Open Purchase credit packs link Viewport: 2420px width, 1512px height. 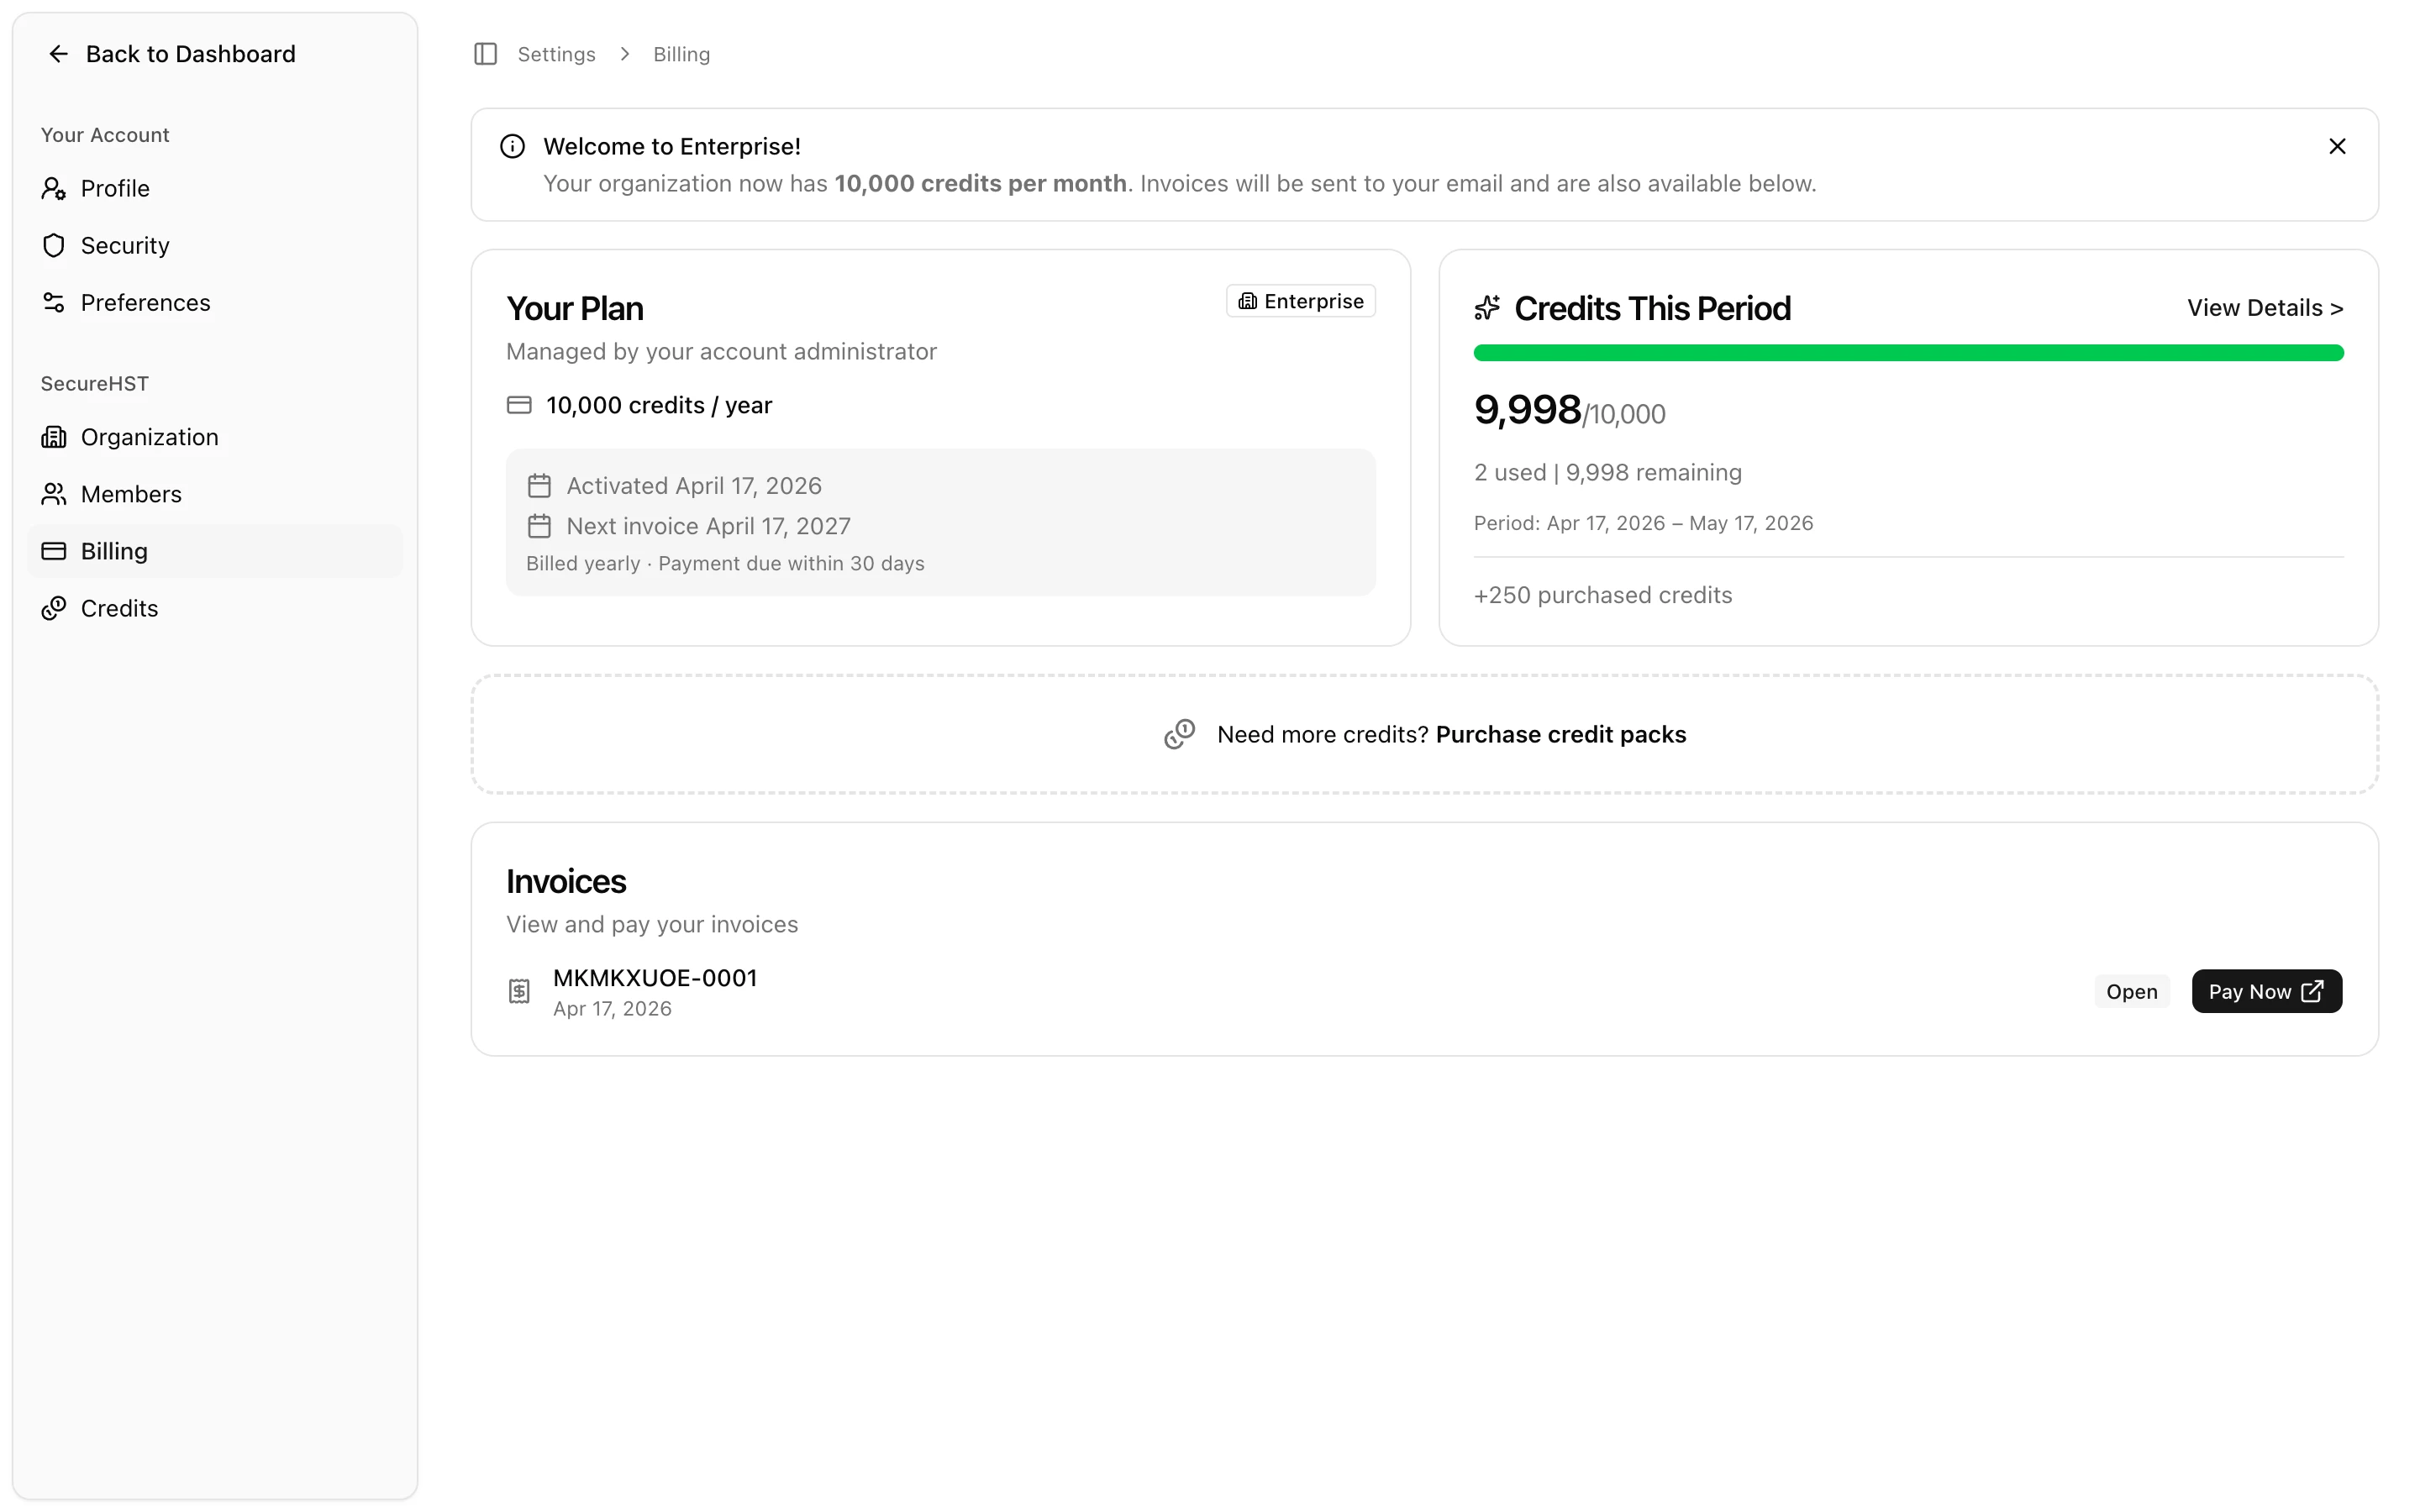1560,735
